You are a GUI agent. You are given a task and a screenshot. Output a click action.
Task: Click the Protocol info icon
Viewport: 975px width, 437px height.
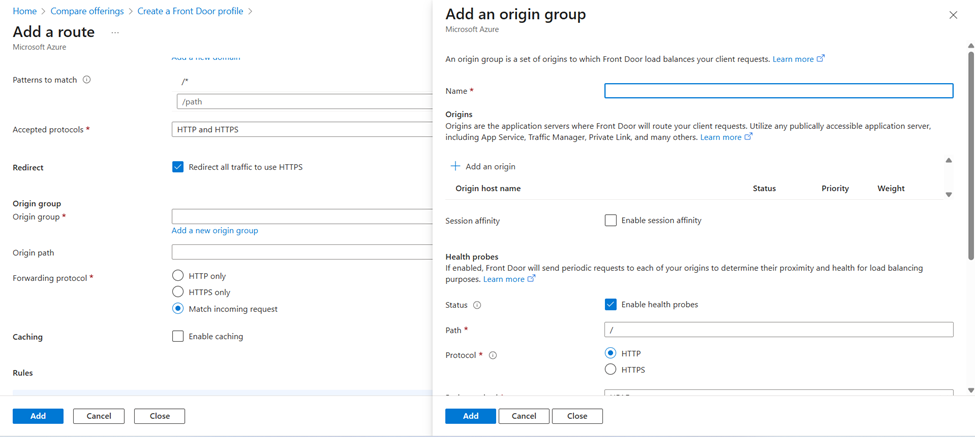pos(493,356)
